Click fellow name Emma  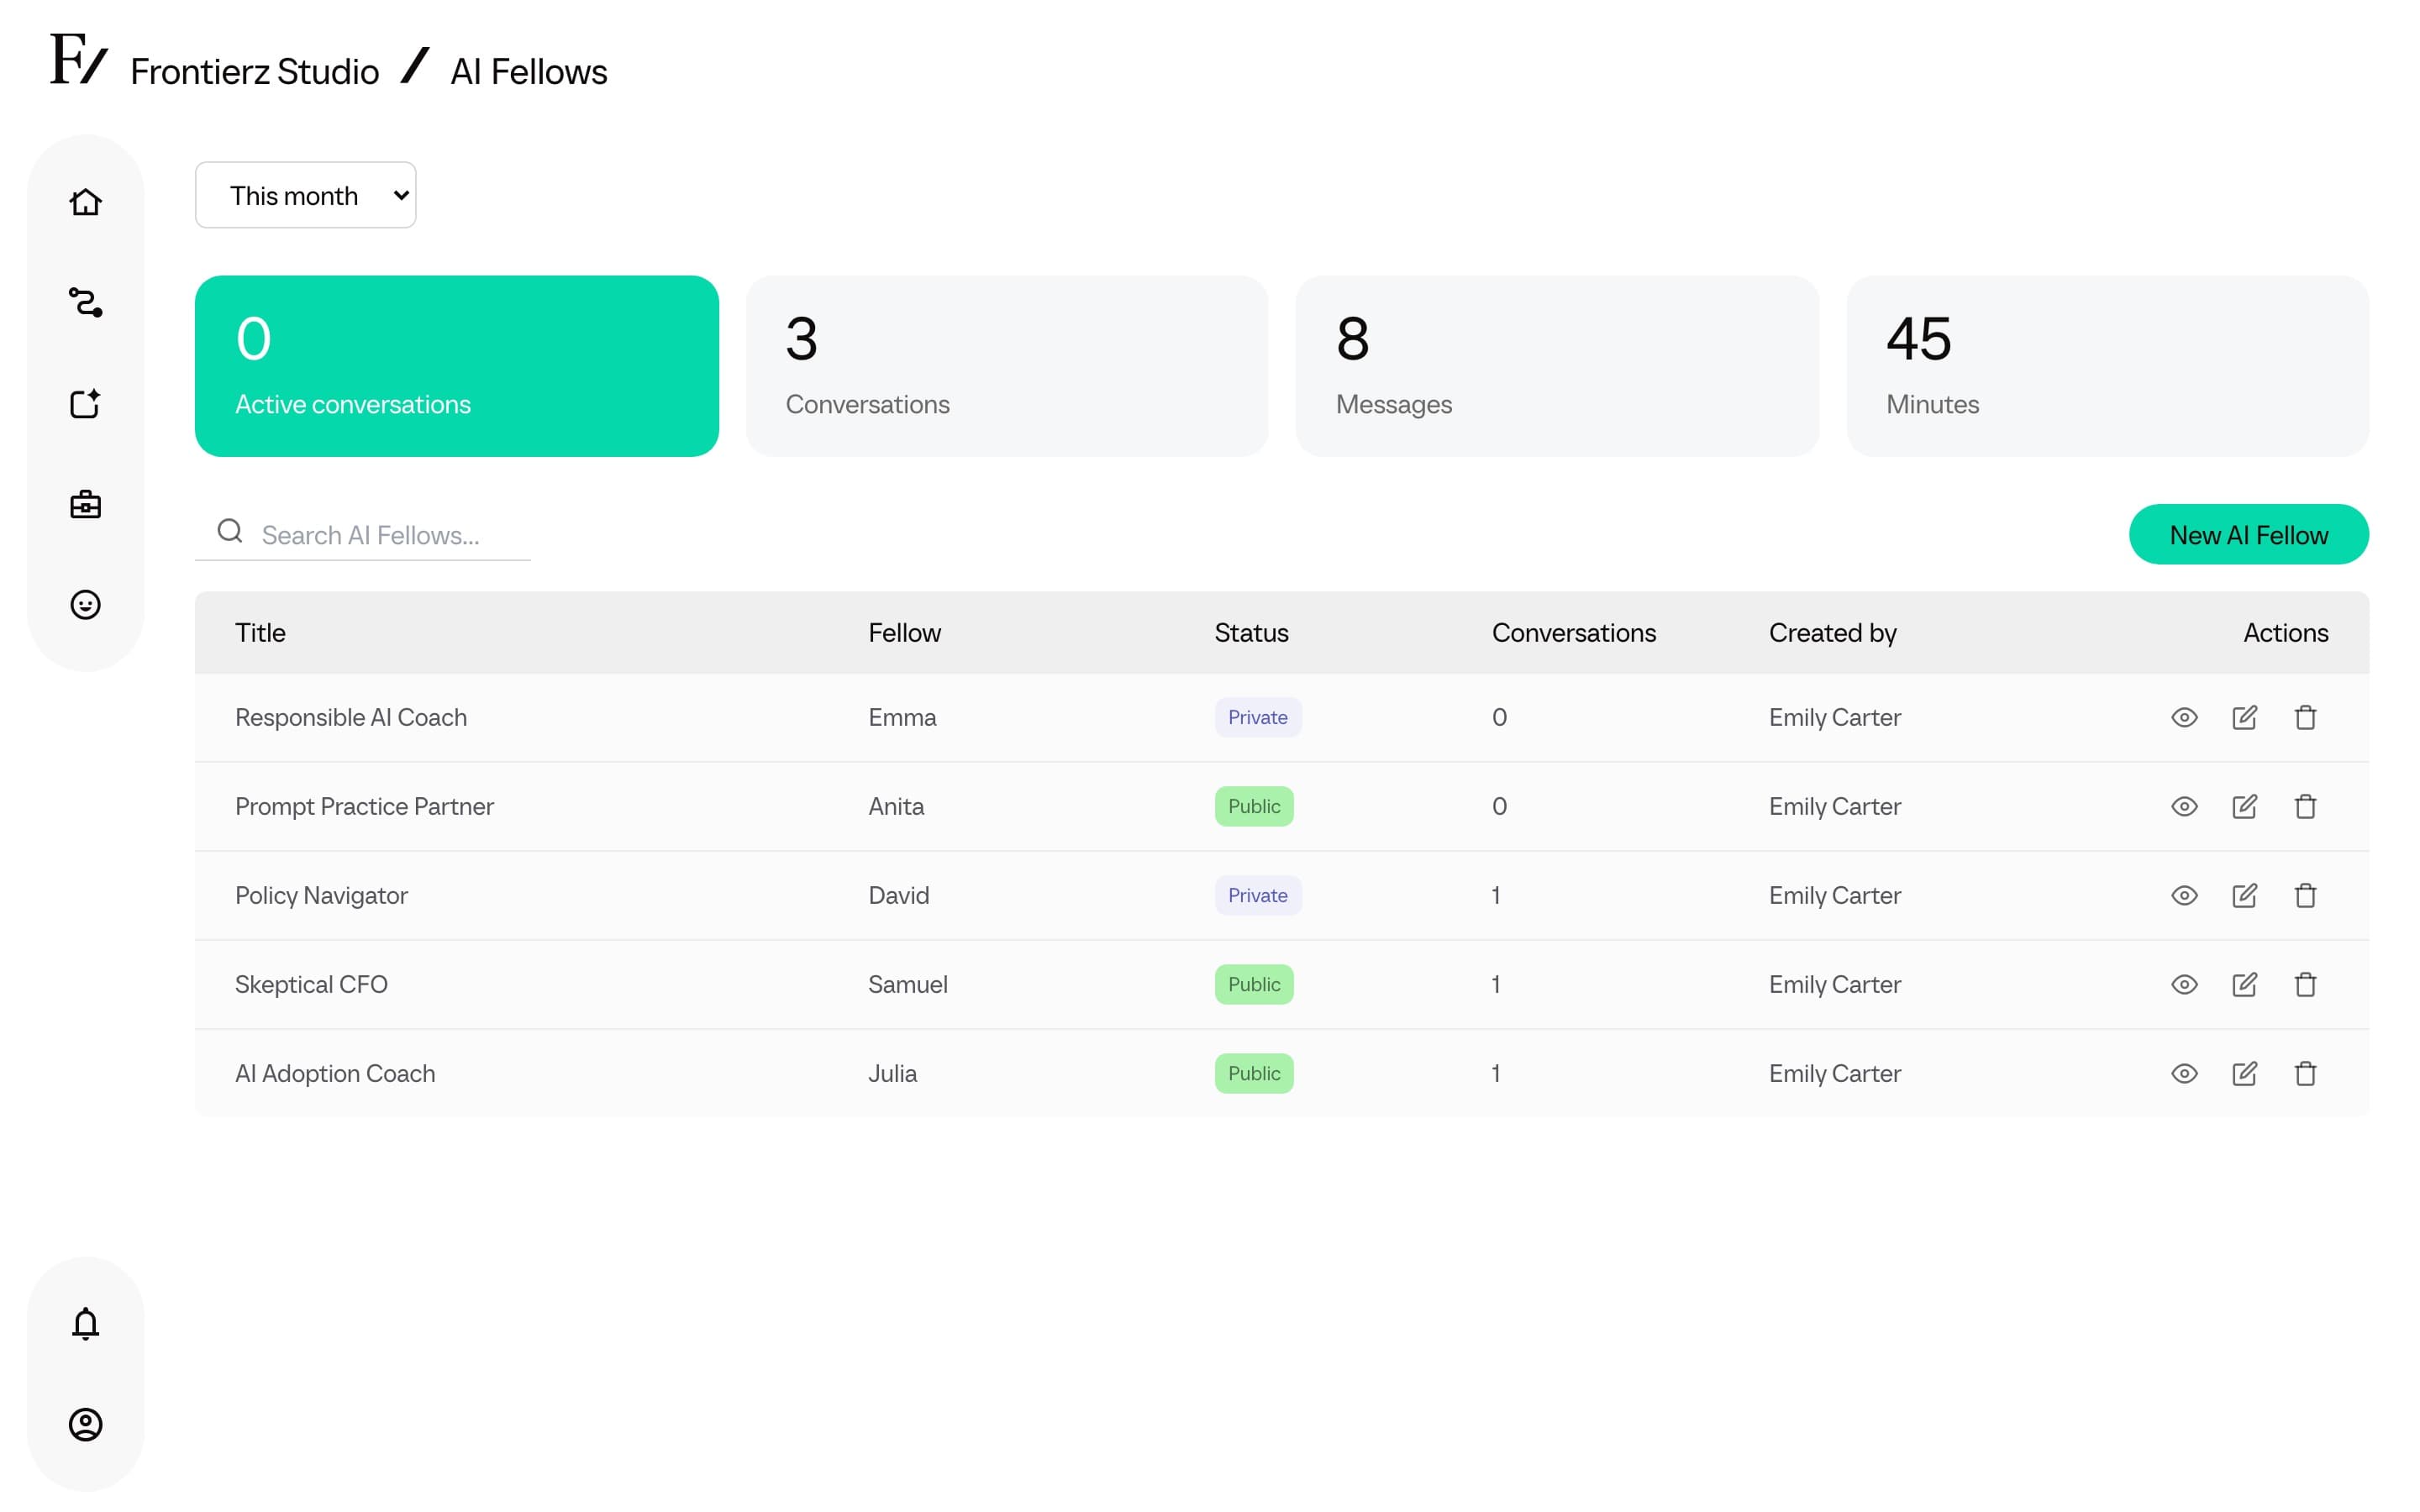(902, 717)
